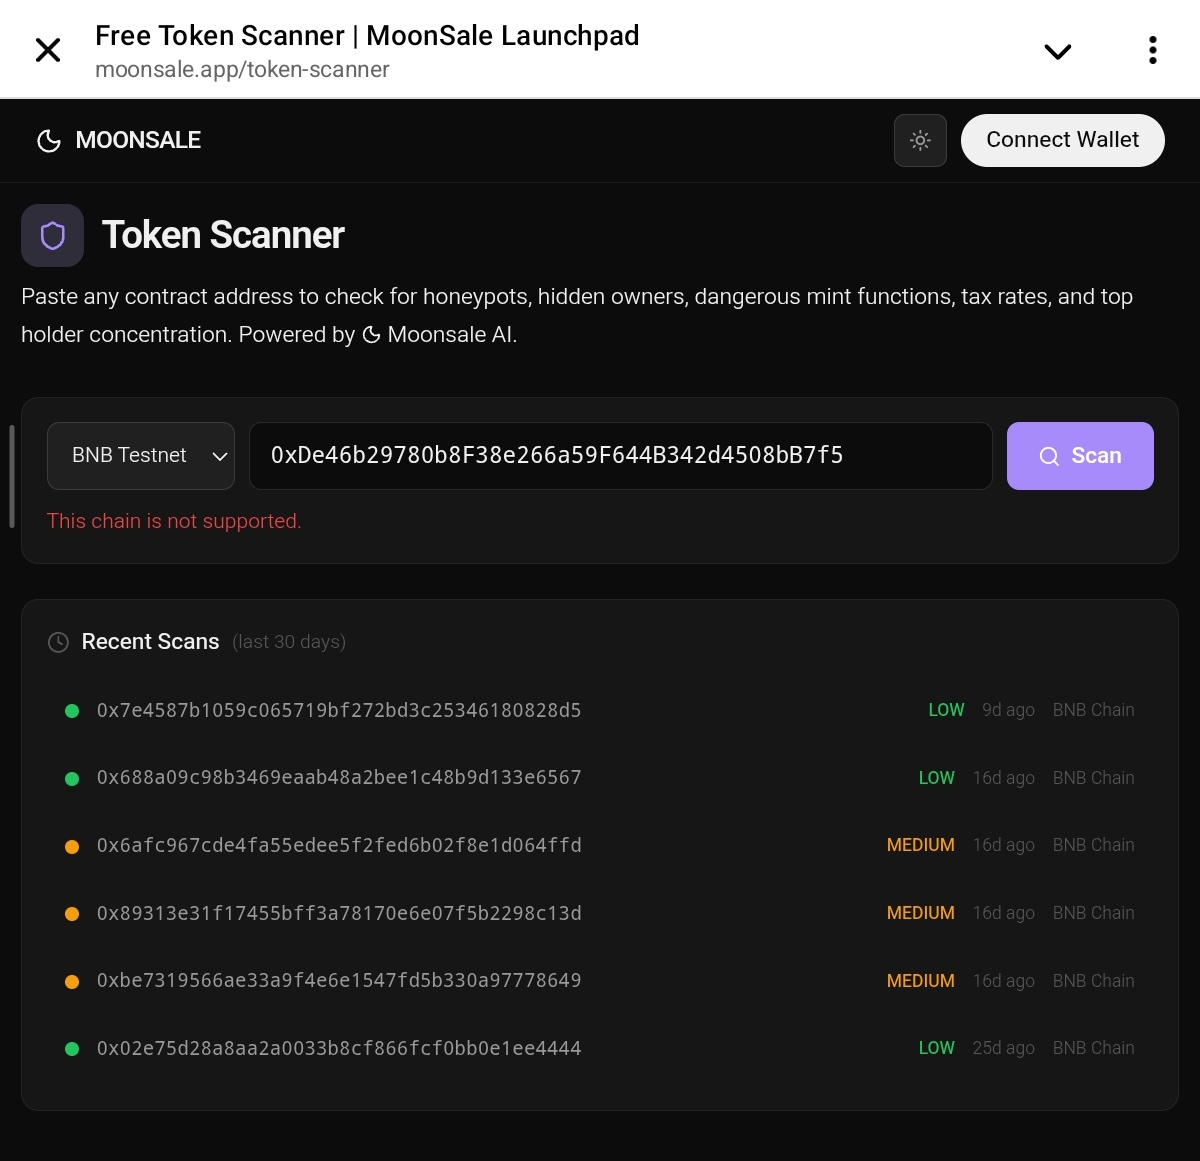Toggle light/dark theme with sun icon

pos(920,140)
